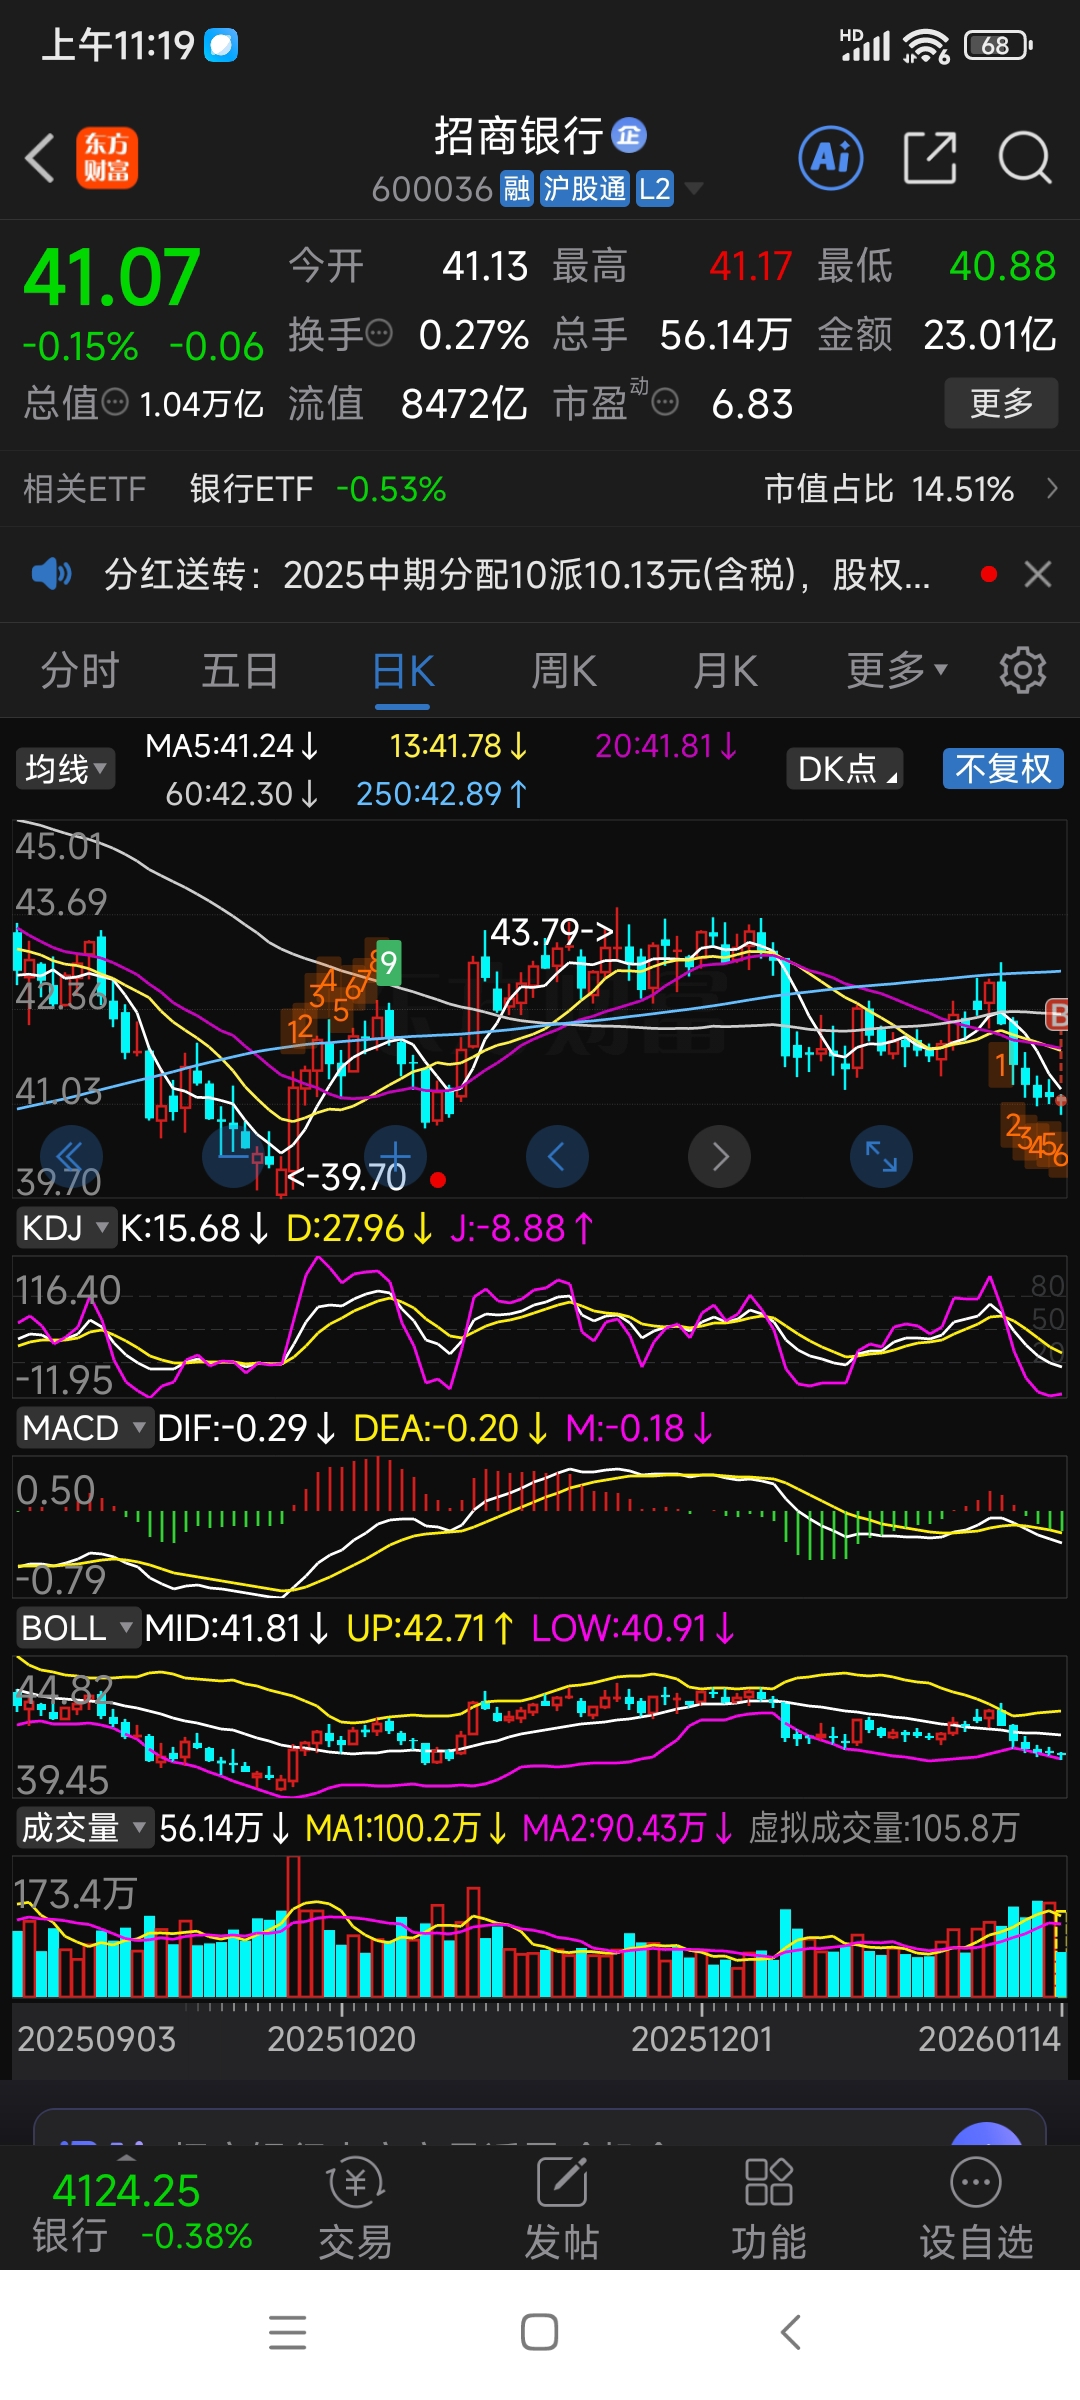The image size is (1080, 2400).
Task: Switch to the 分时 tab
Action: tap(80, 670)
